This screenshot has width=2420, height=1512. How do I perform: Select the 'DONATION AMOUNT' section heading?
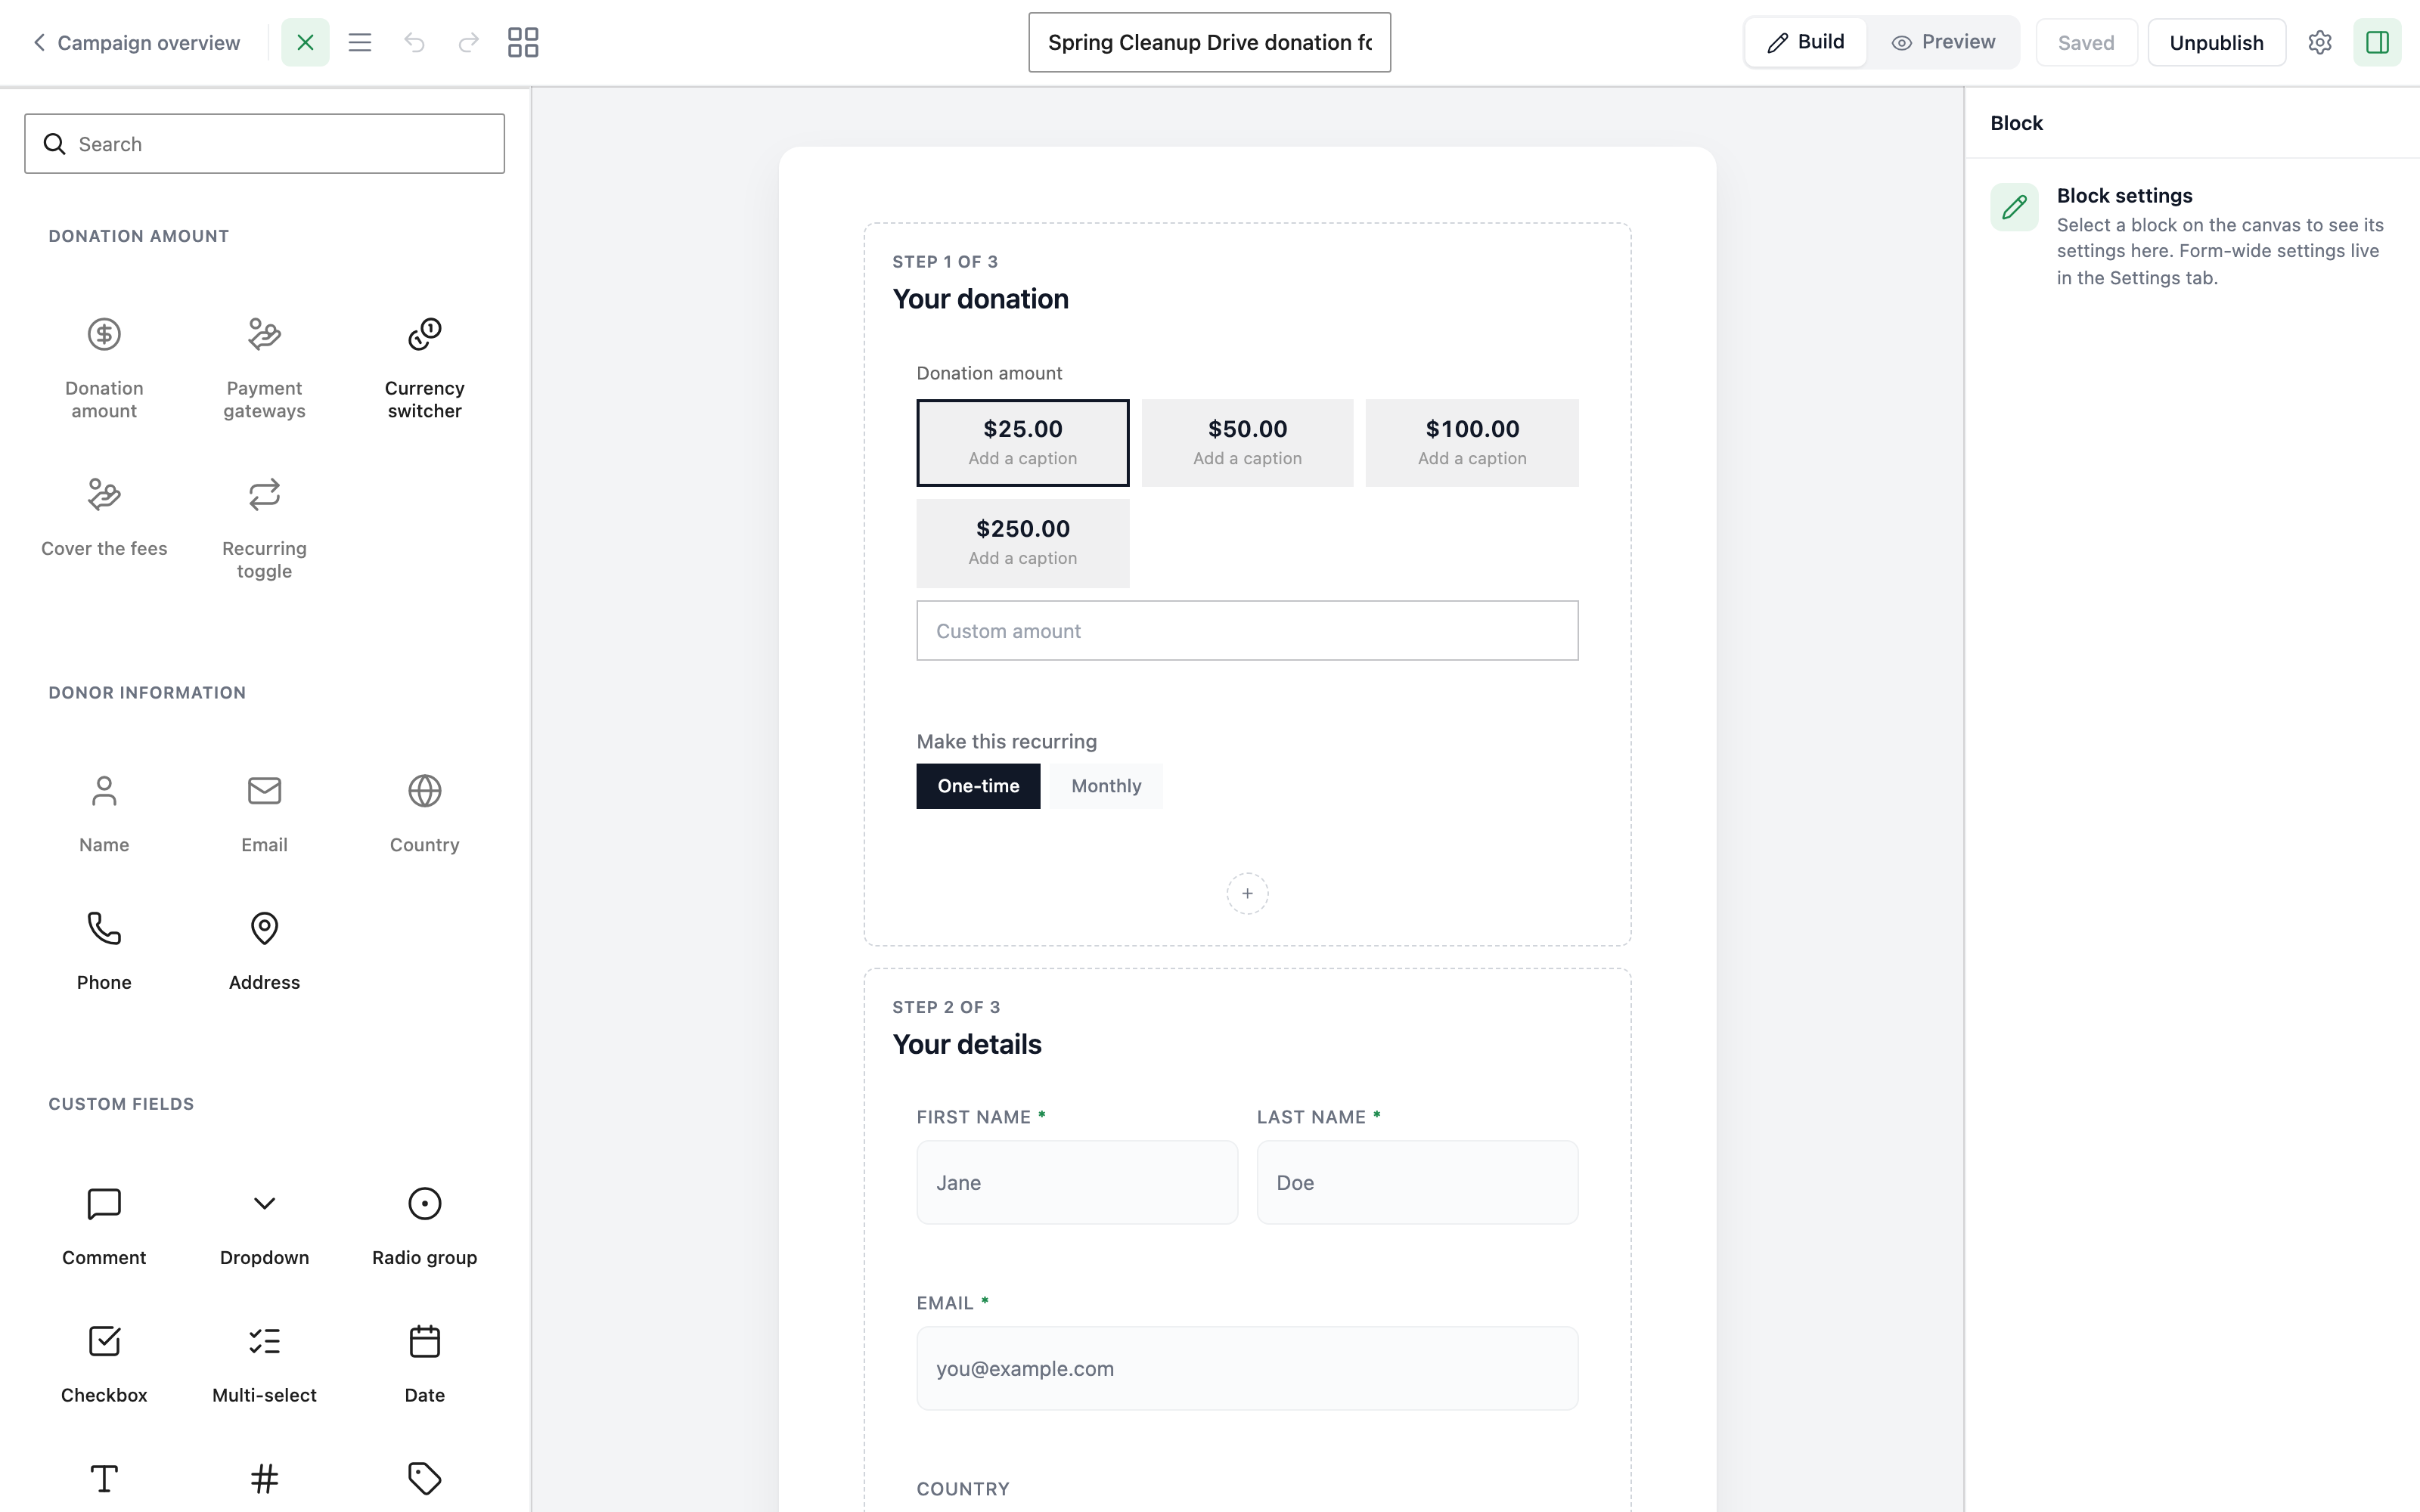click(x=139, y=236)
